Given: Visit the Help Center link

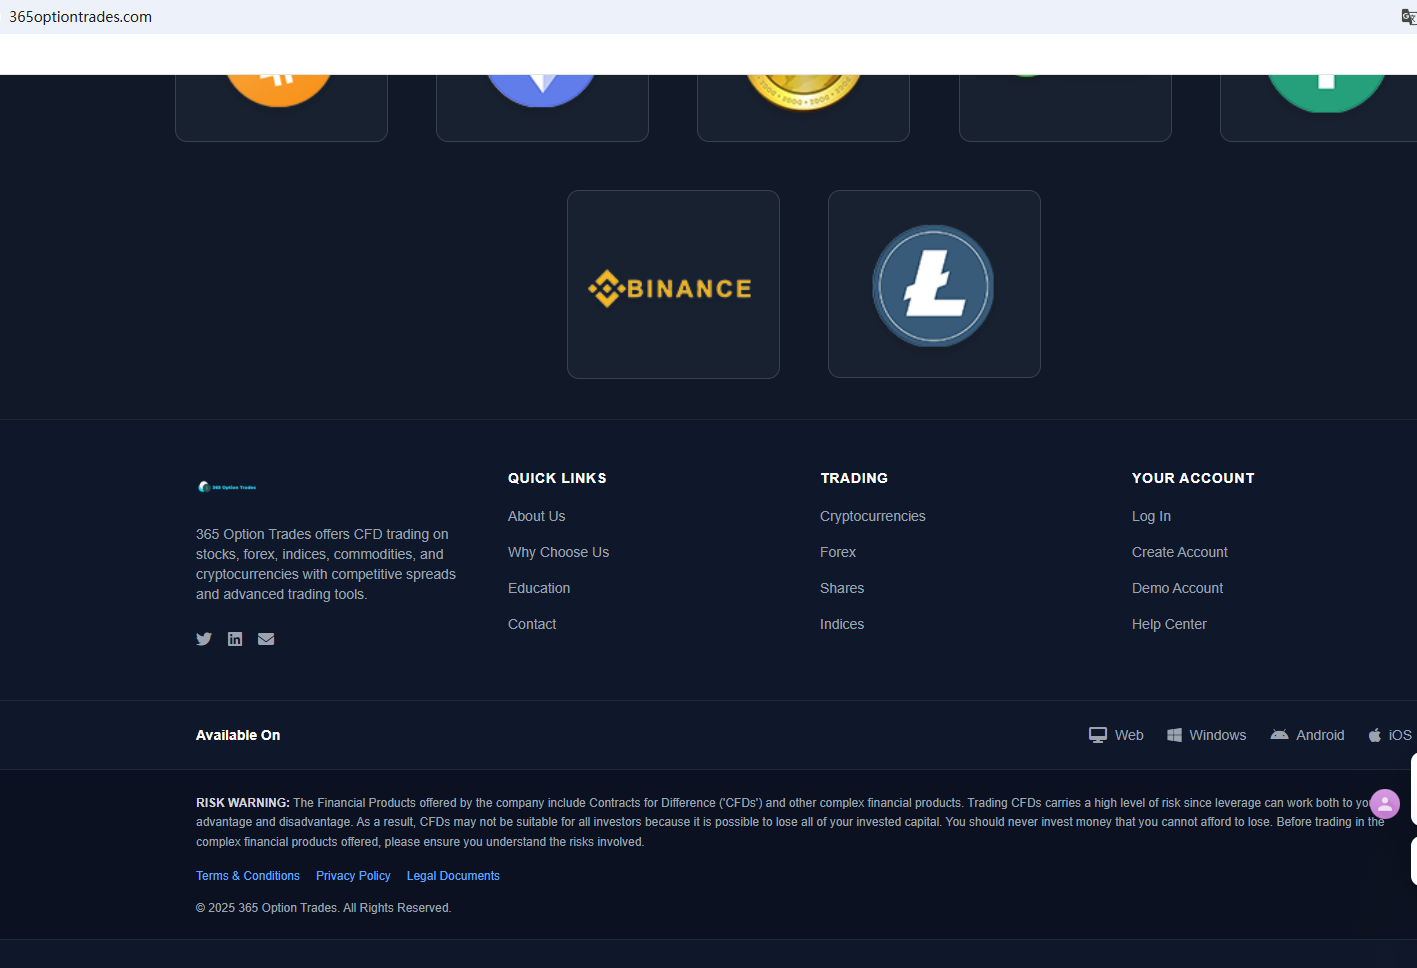Looking at the screenshot, I should click(x=1169, y=624).
